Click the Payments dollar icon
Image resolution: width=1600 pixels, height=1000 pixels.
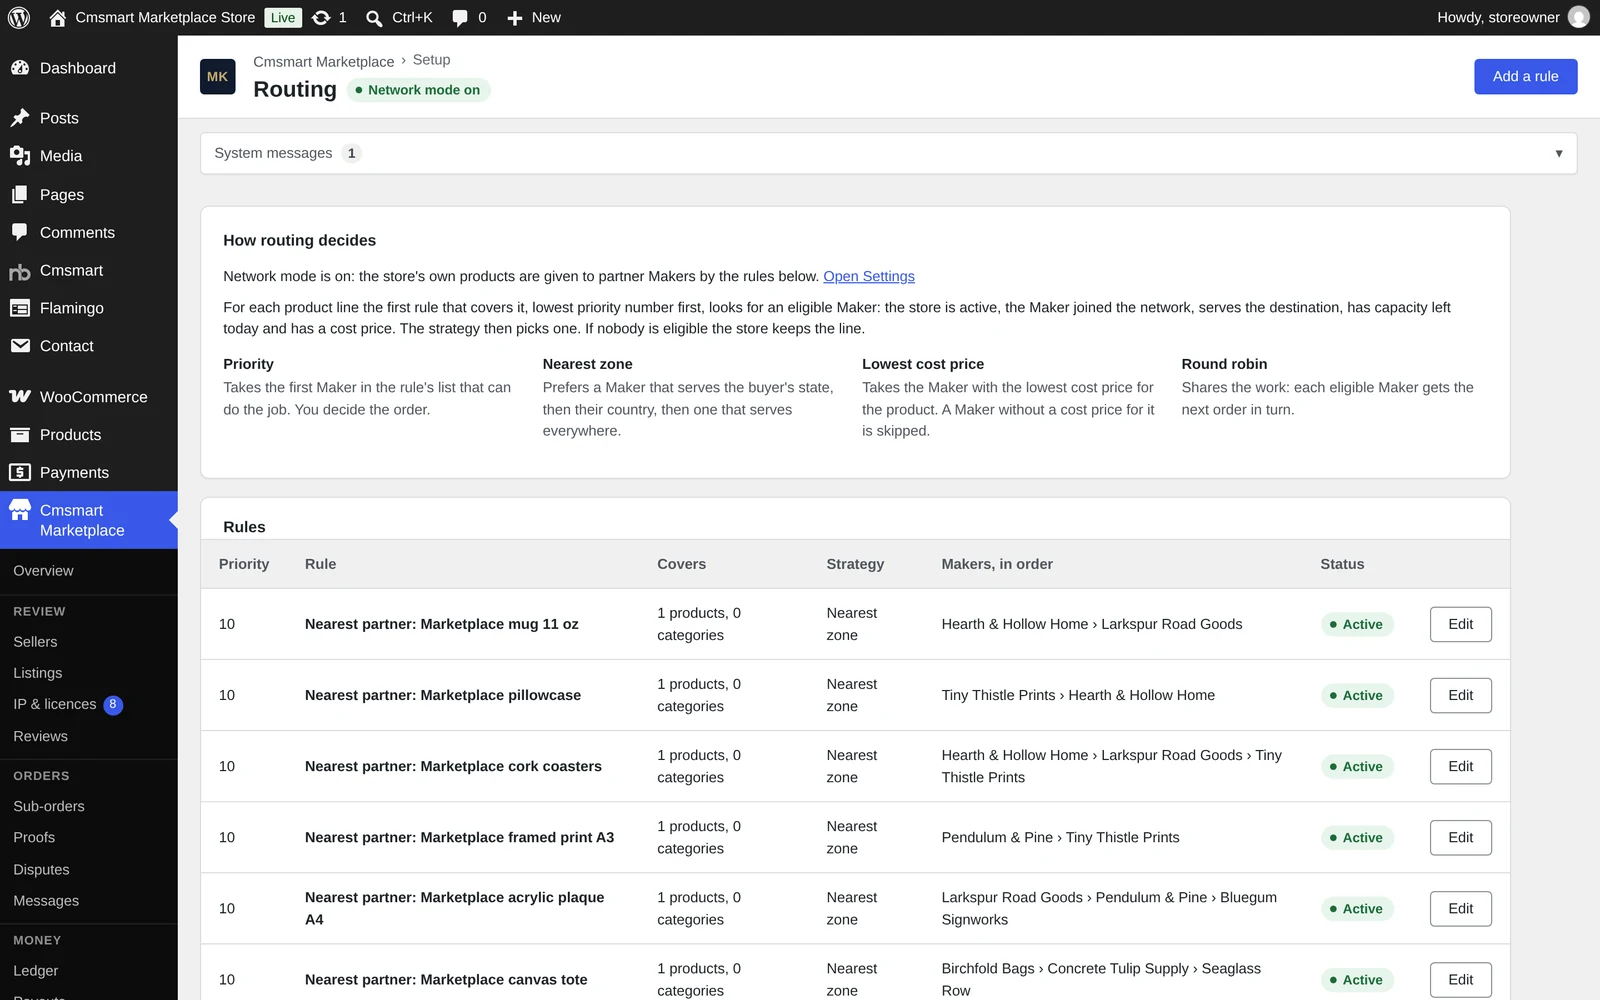click(20, 473)
